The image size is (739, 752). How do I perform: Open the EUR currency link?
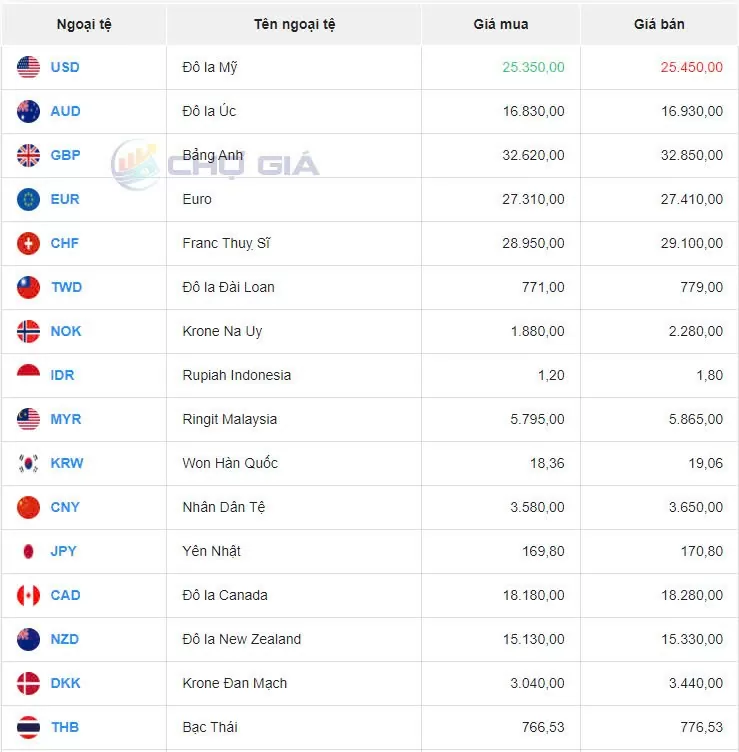[65, 200]
